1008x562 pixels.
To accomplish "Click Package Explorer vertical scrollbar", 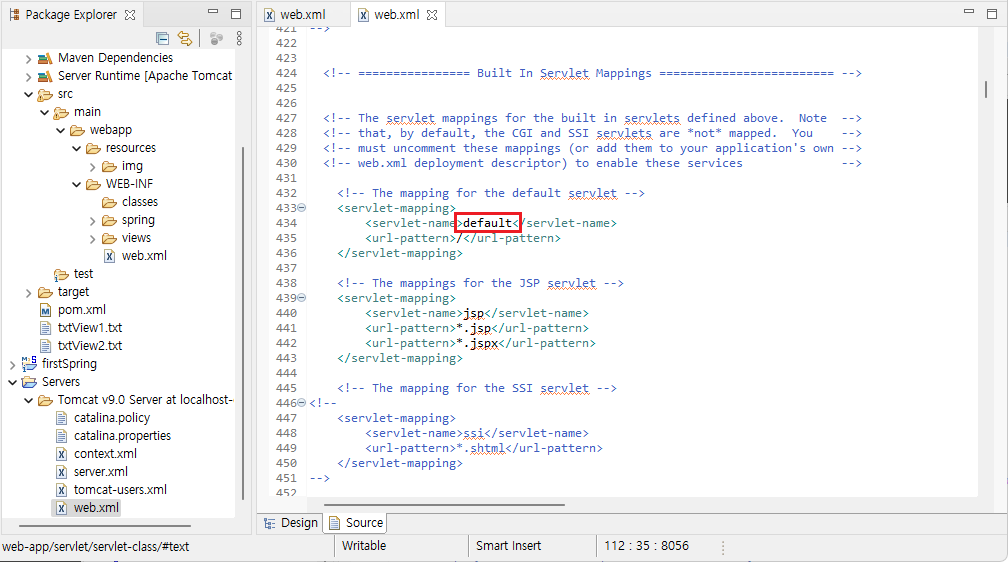I will (242, 323).
